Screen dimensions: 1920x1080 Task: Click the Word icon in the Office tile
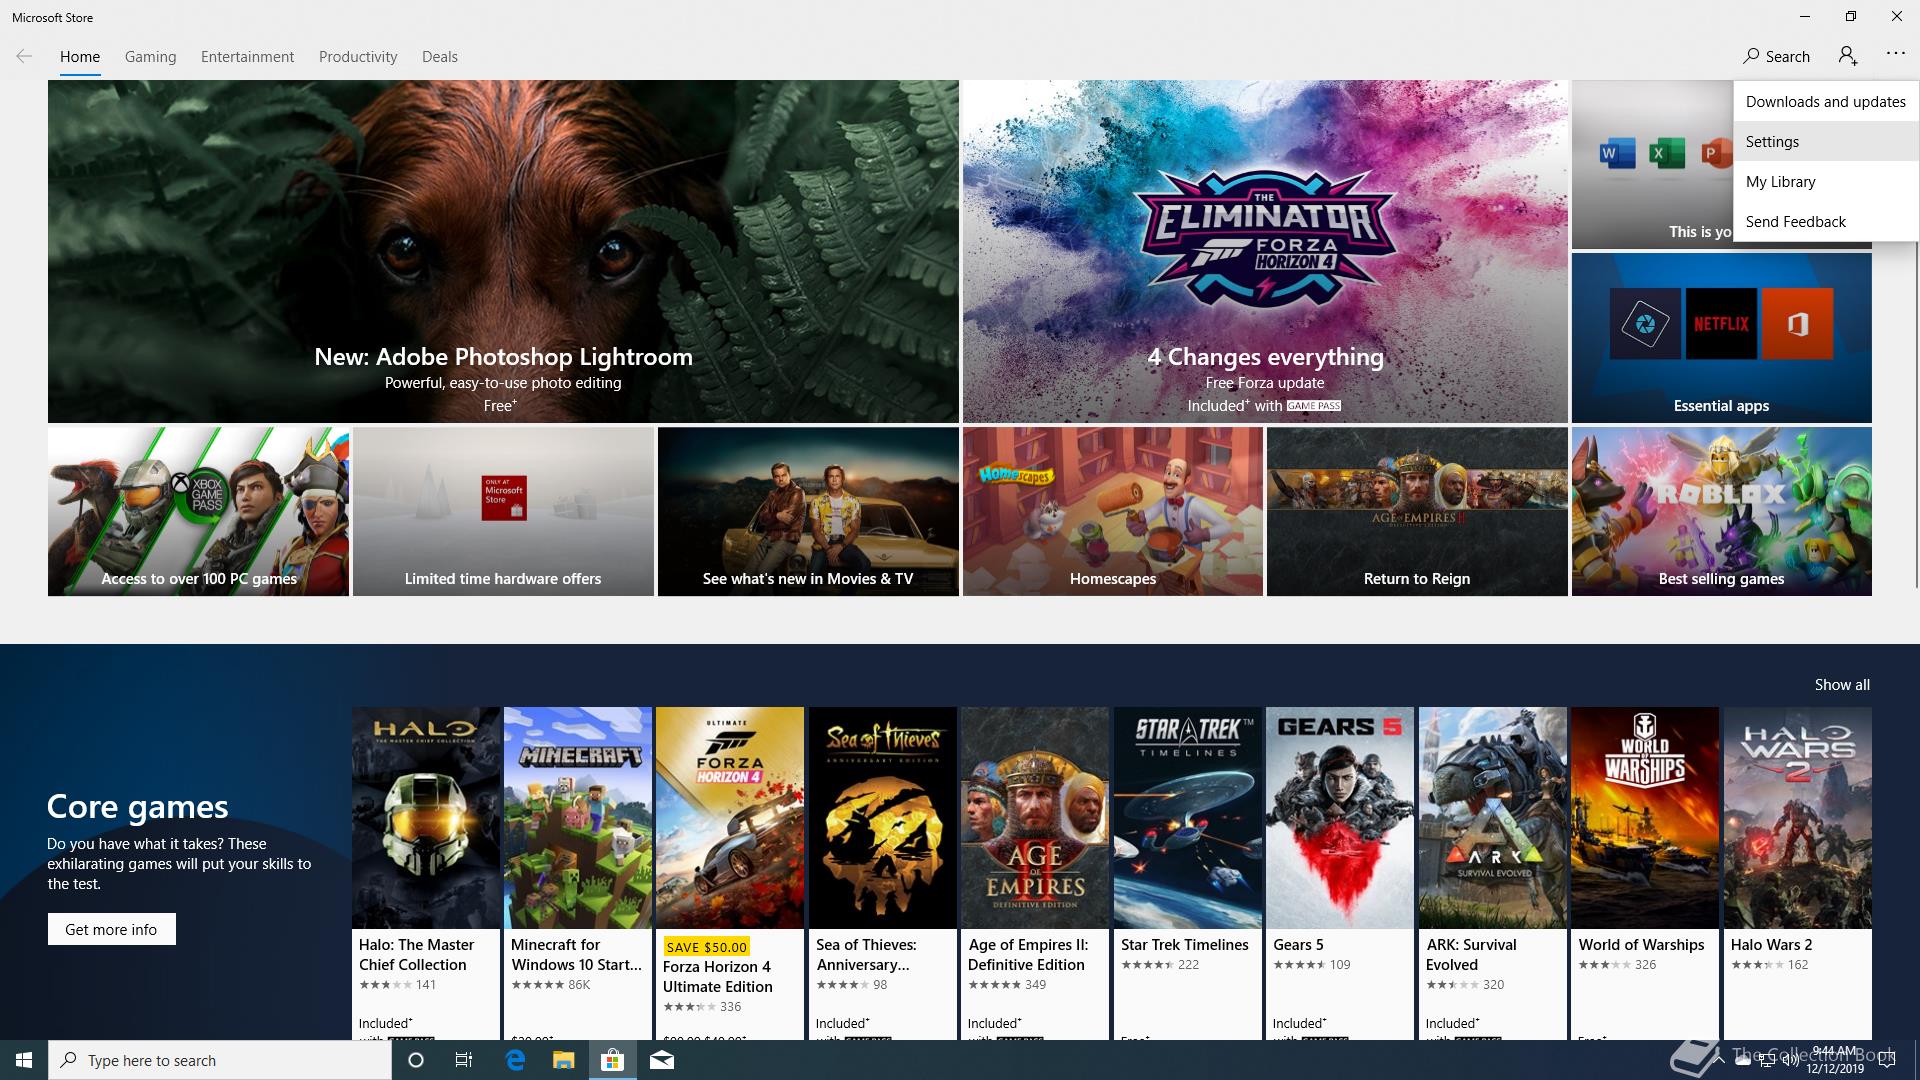pyautogui.click(x=1617, y=154)
